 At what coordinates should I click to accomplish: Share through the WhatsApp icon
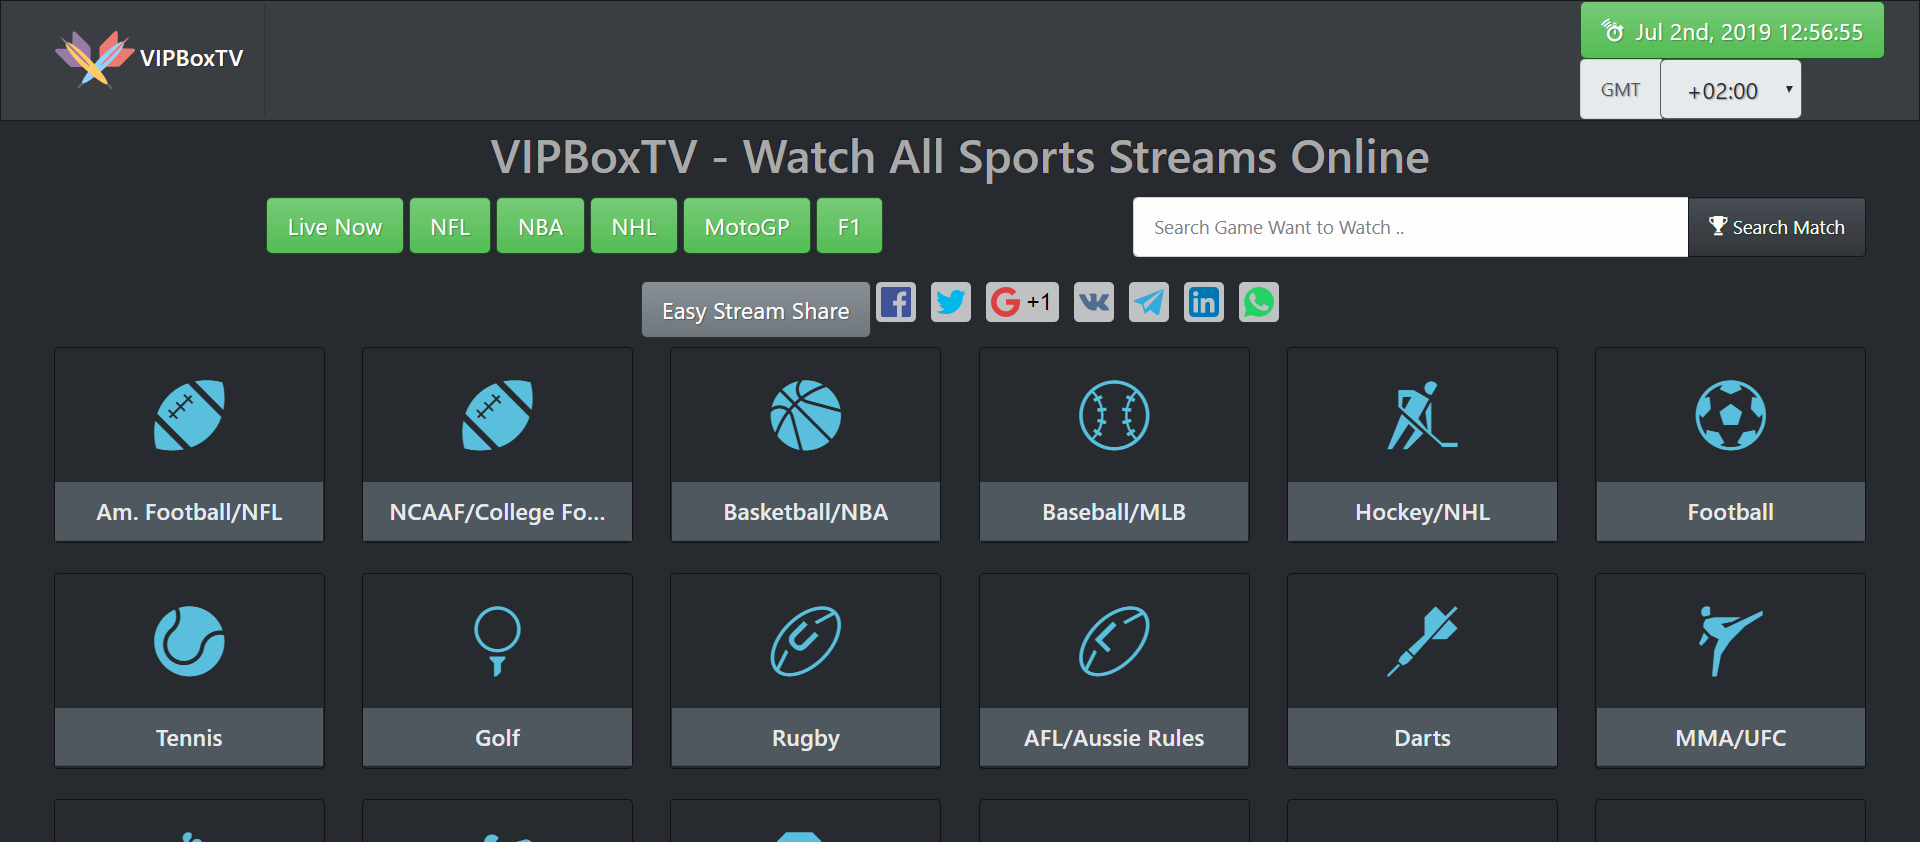point(1259,302)
